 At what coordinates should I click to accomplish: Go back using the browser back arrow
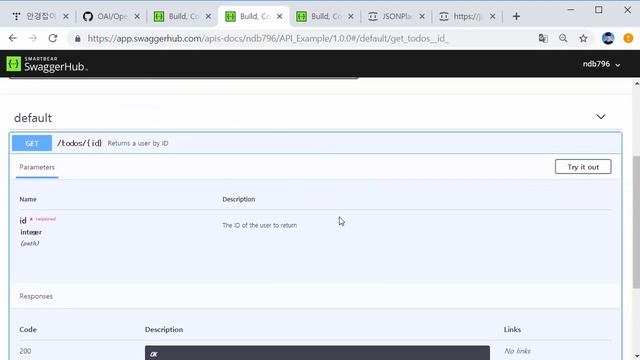(x=13, y=38)
